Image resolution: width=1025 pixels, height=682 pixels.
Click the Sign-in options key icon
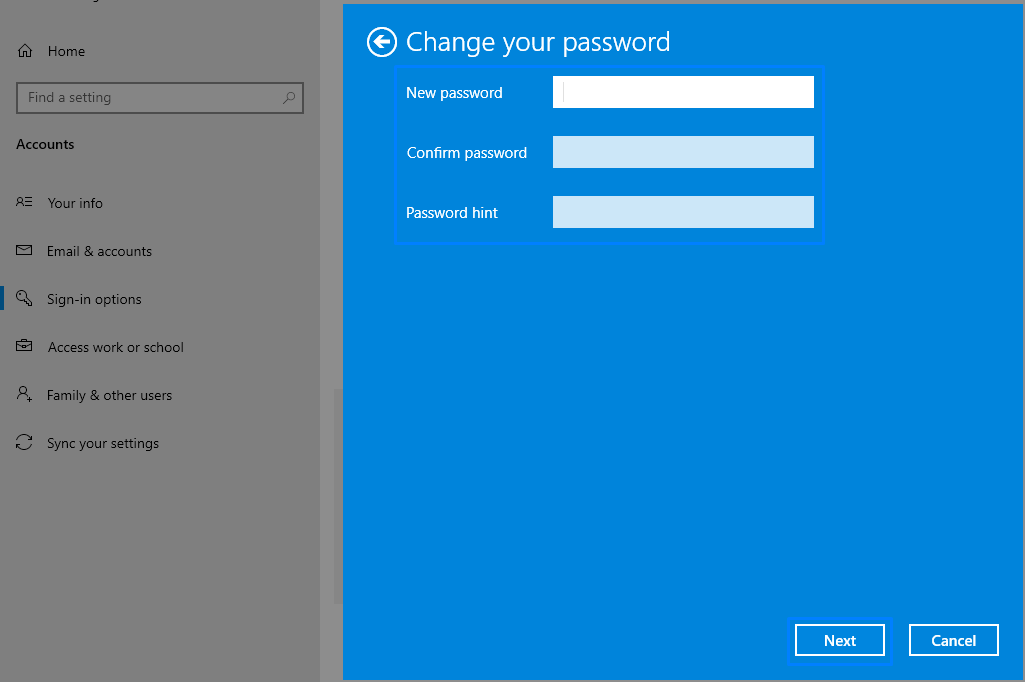click(x=24, y=298)
